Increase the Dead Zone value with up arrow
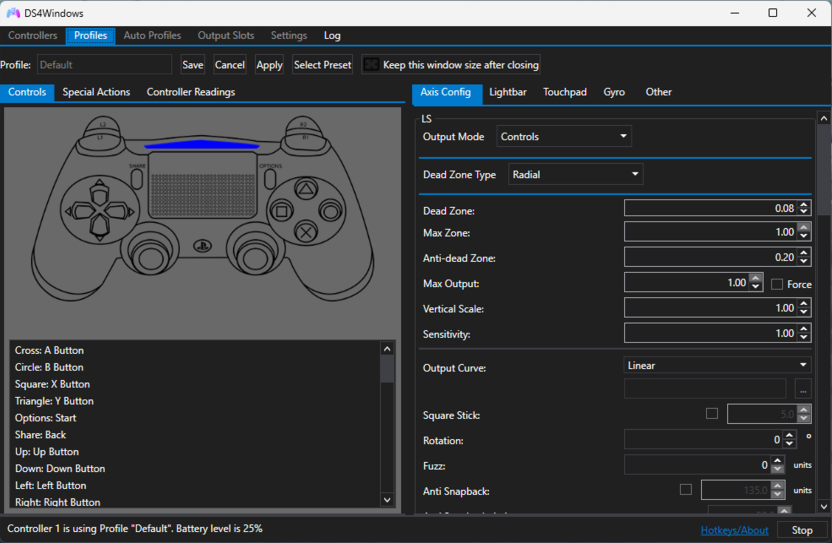This screenshot has height=543, width=832. coord(806,204)
